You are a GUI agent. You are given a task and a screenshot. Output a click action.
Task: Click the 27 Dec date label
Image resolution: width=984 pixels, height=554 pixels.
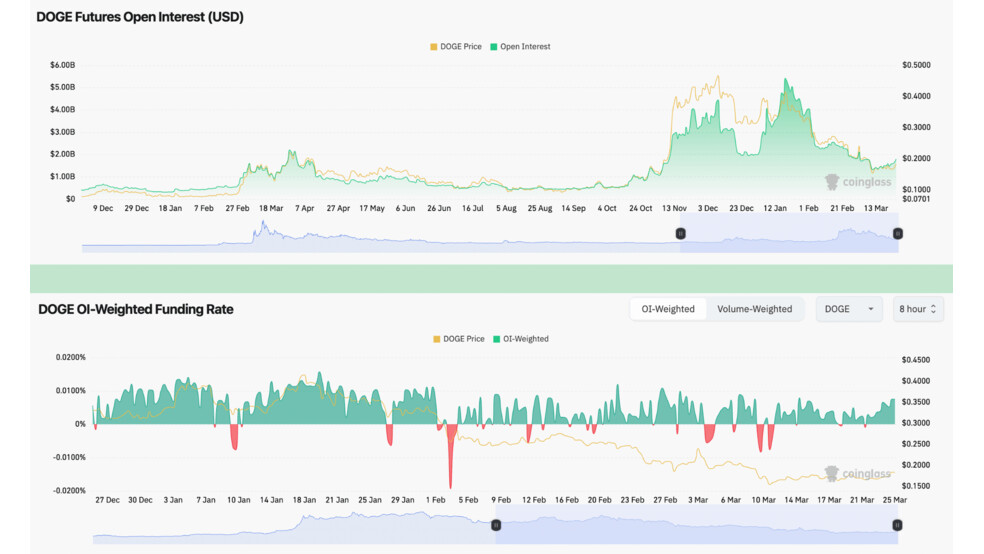coord(107,500)
